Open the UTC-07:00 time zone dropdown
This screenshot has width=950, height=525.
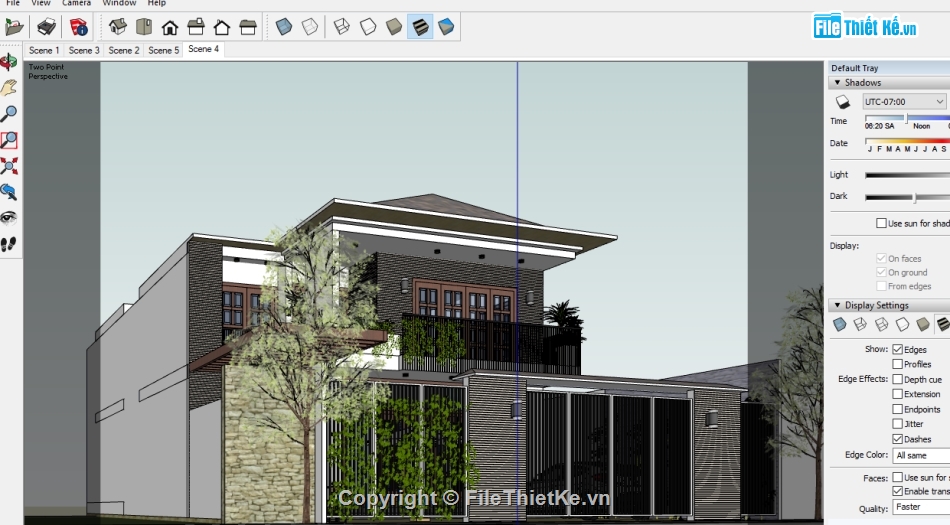(904, 102)
